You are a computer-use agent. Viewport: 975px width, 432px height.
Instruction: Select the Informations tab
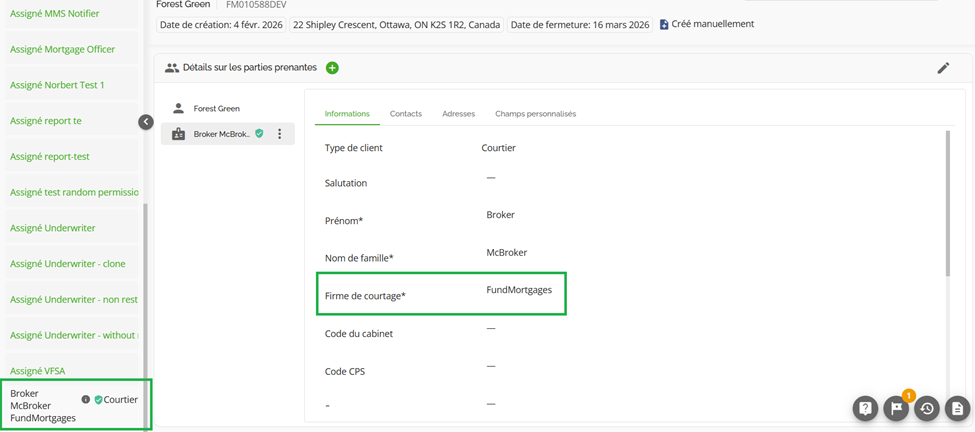pyautogui.click(x=347, y=114)
